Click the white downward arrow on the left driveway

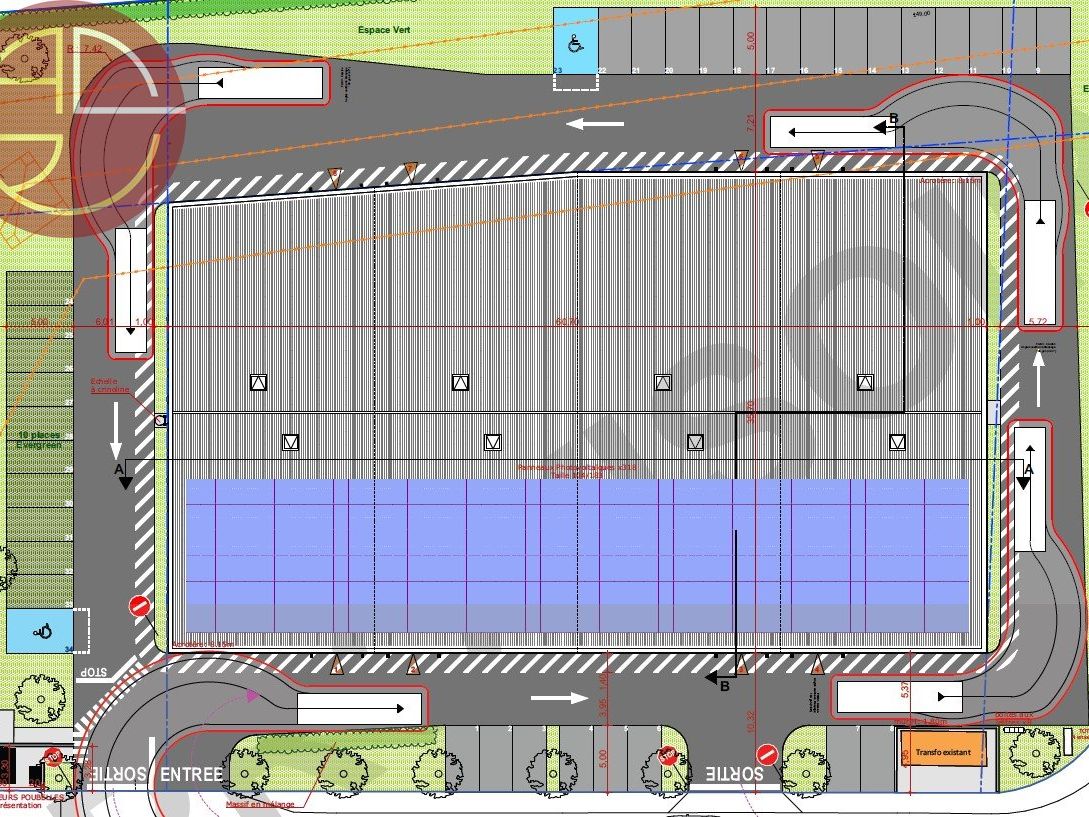pyautogui.click(x=116, y=431)
